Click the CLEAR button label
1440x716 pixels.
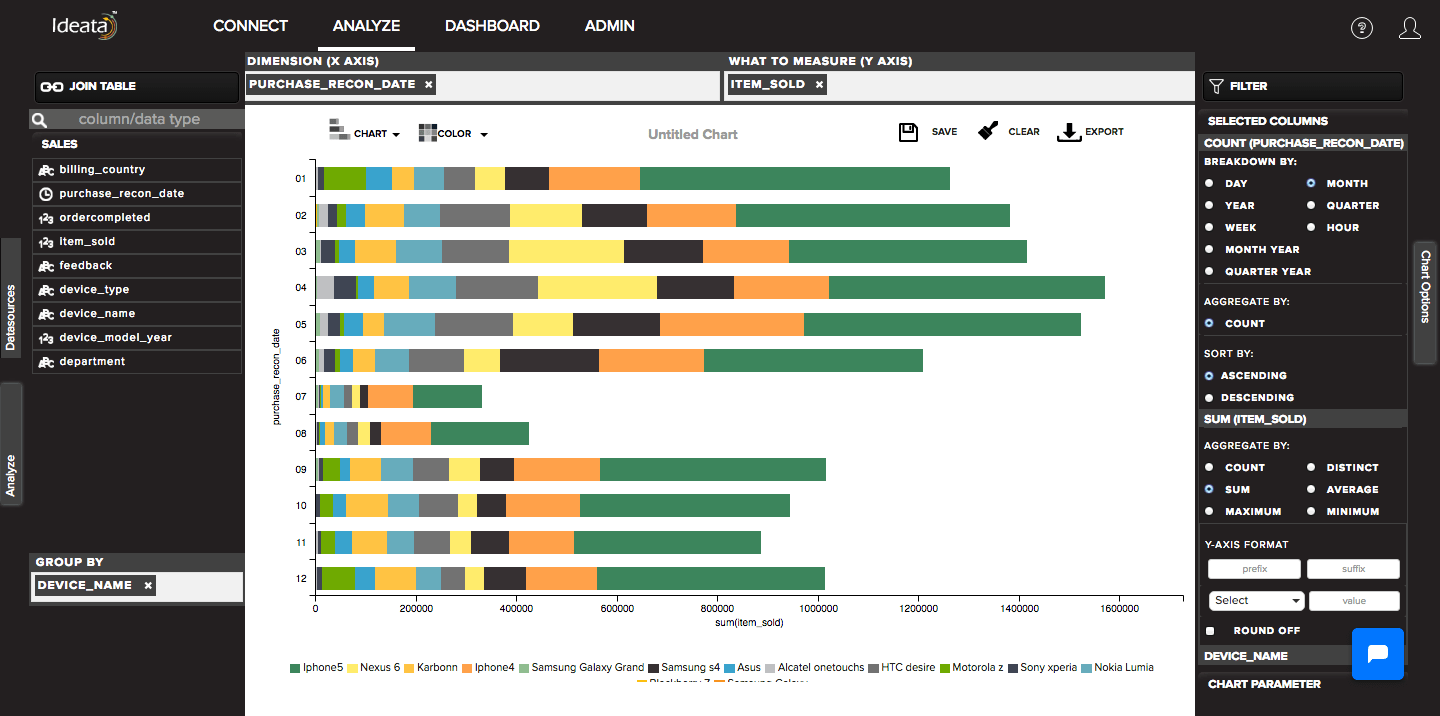pos(1024,132)
